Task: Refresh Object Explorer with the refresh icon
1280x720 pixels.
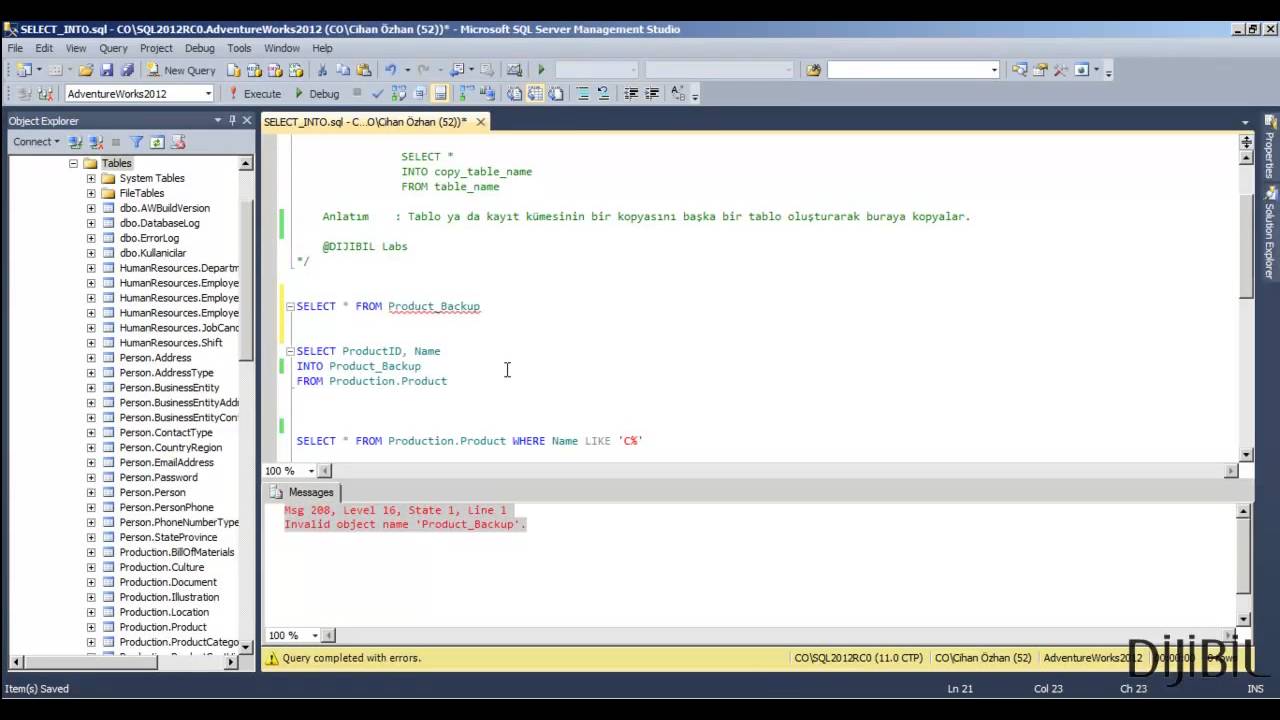Action: 157,142
